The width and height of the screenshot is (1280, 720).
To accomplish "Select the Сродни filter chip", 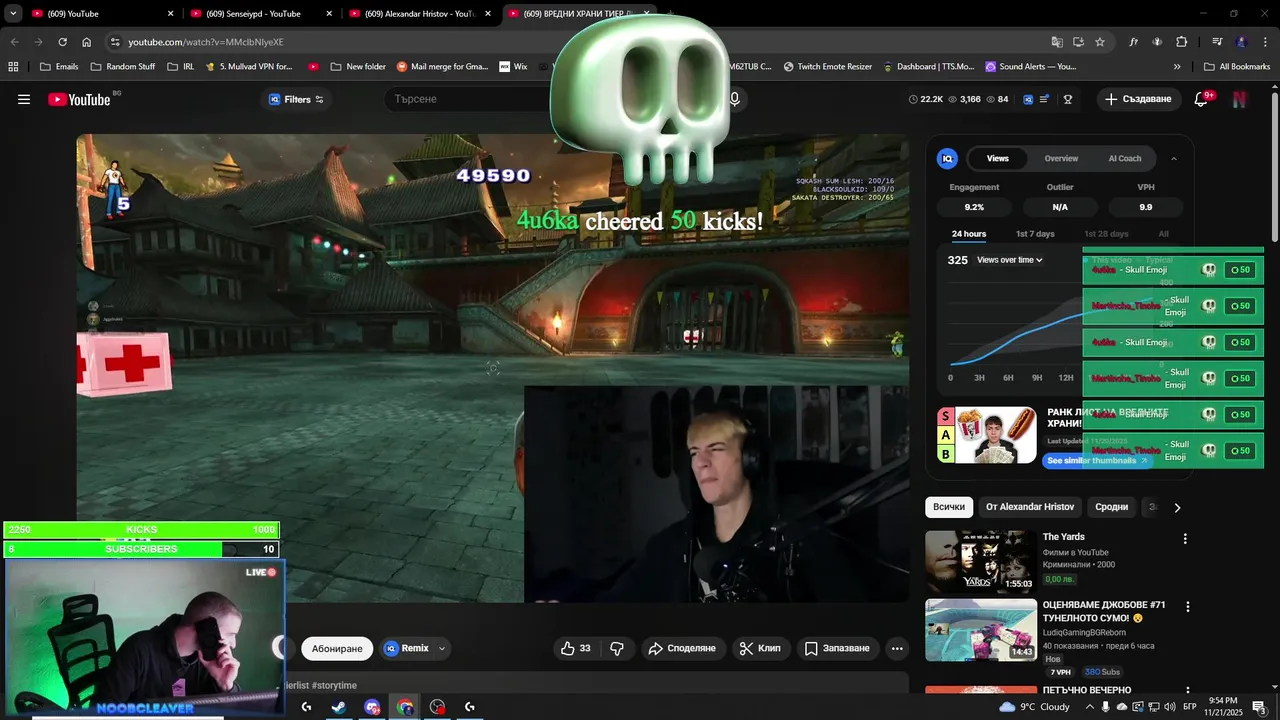I will [1111, 507].
